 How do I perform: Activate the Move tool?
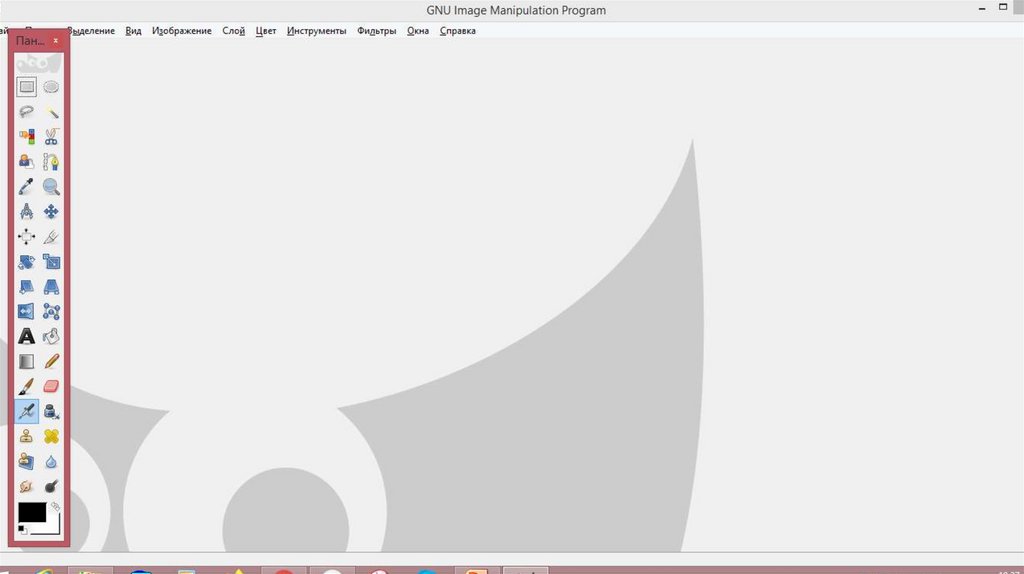51,211
